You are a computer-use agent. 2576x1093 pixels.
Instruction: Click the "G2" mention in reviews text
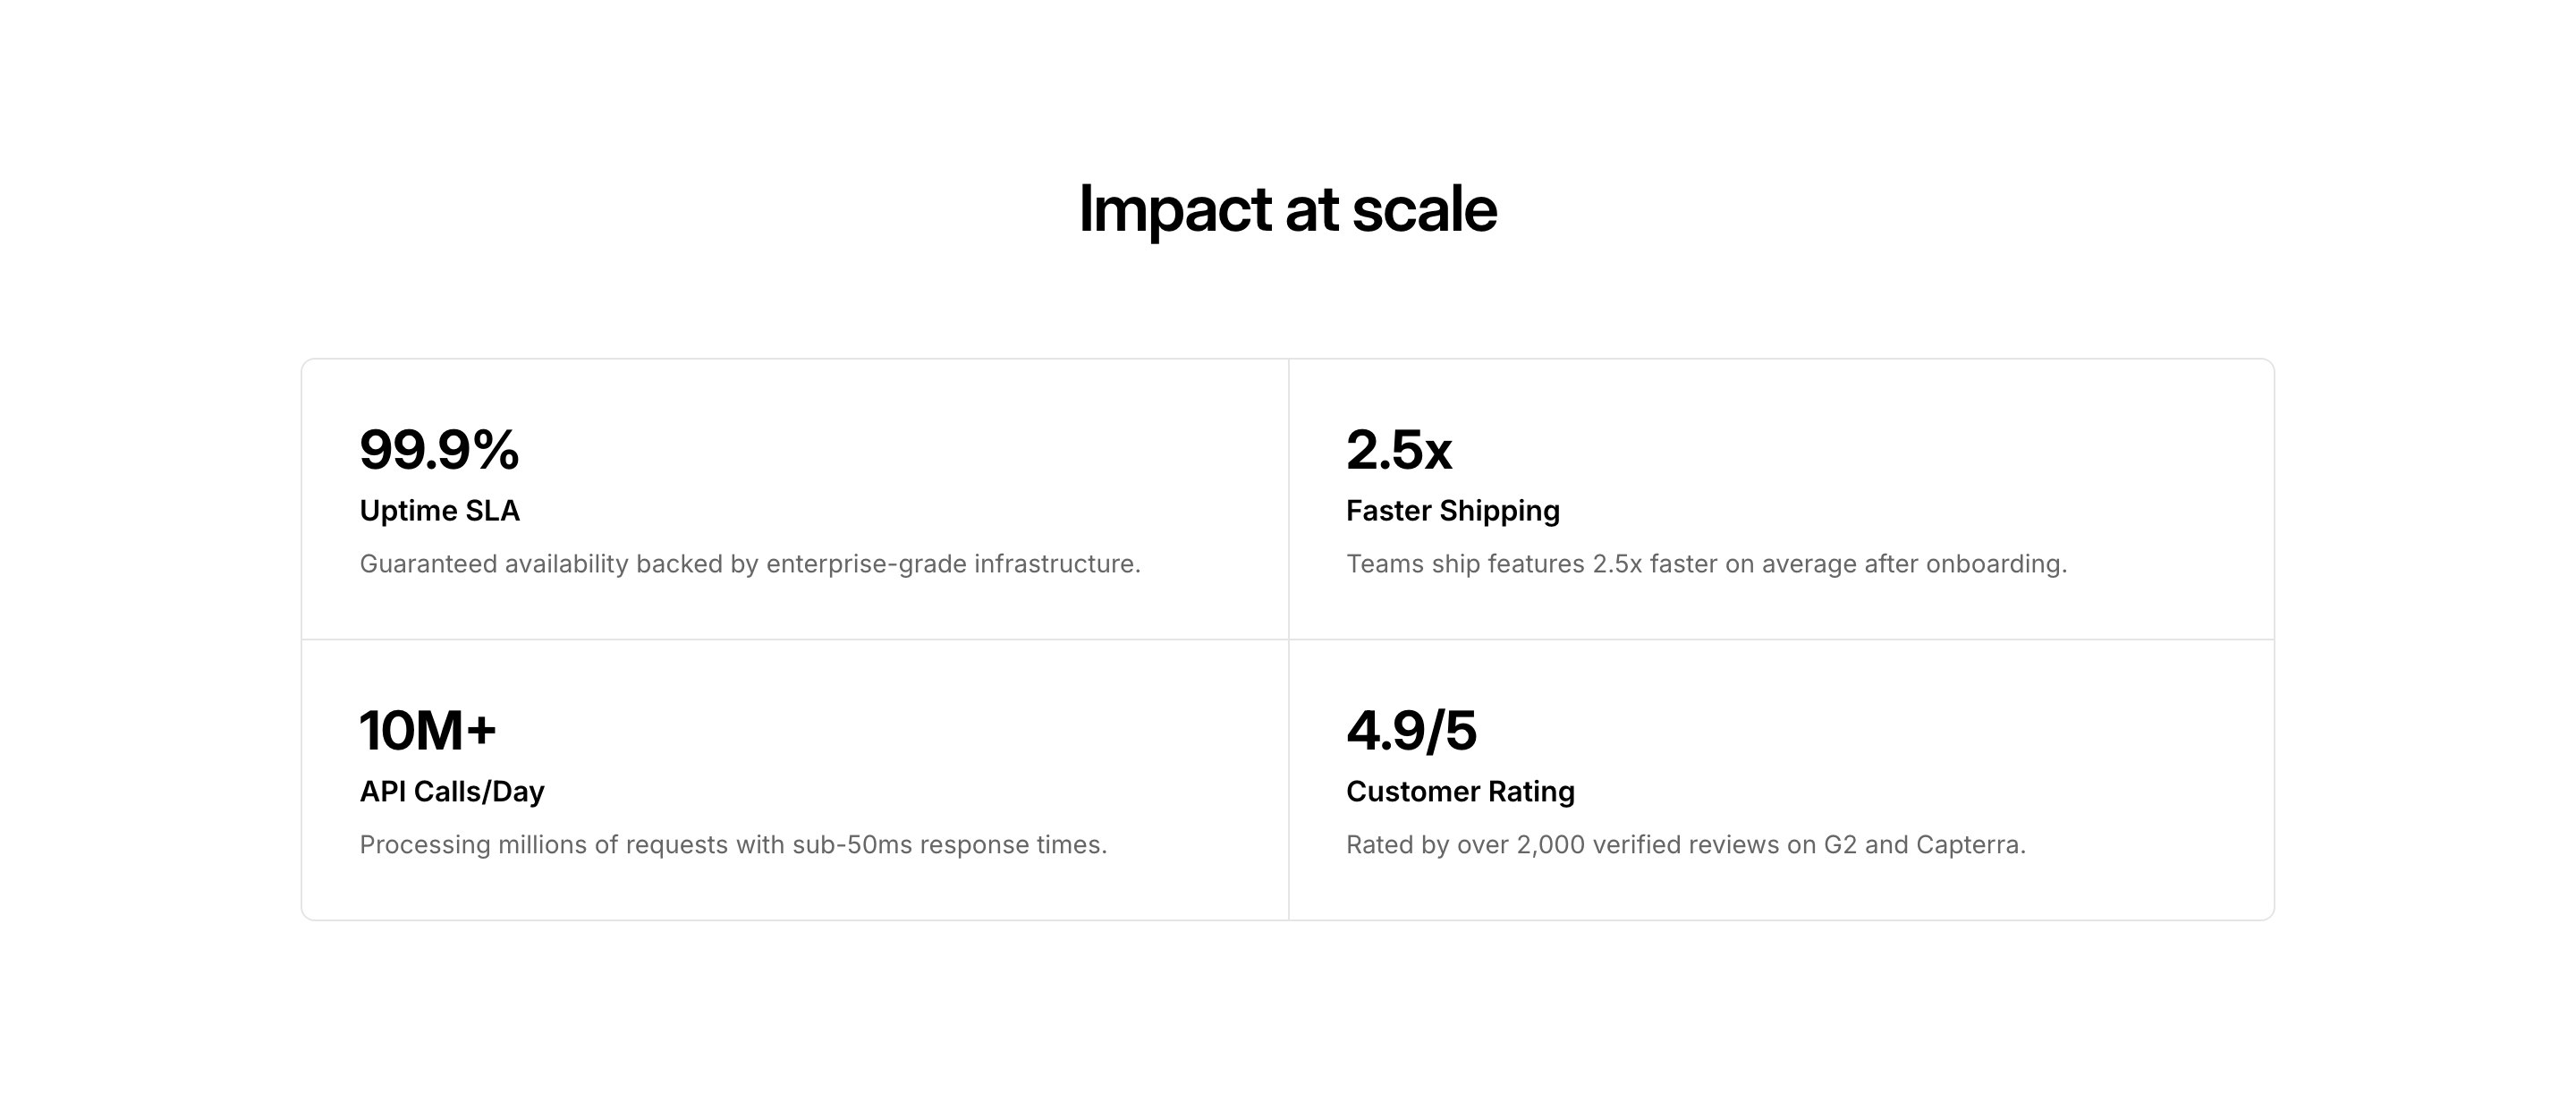(1839, 845)
